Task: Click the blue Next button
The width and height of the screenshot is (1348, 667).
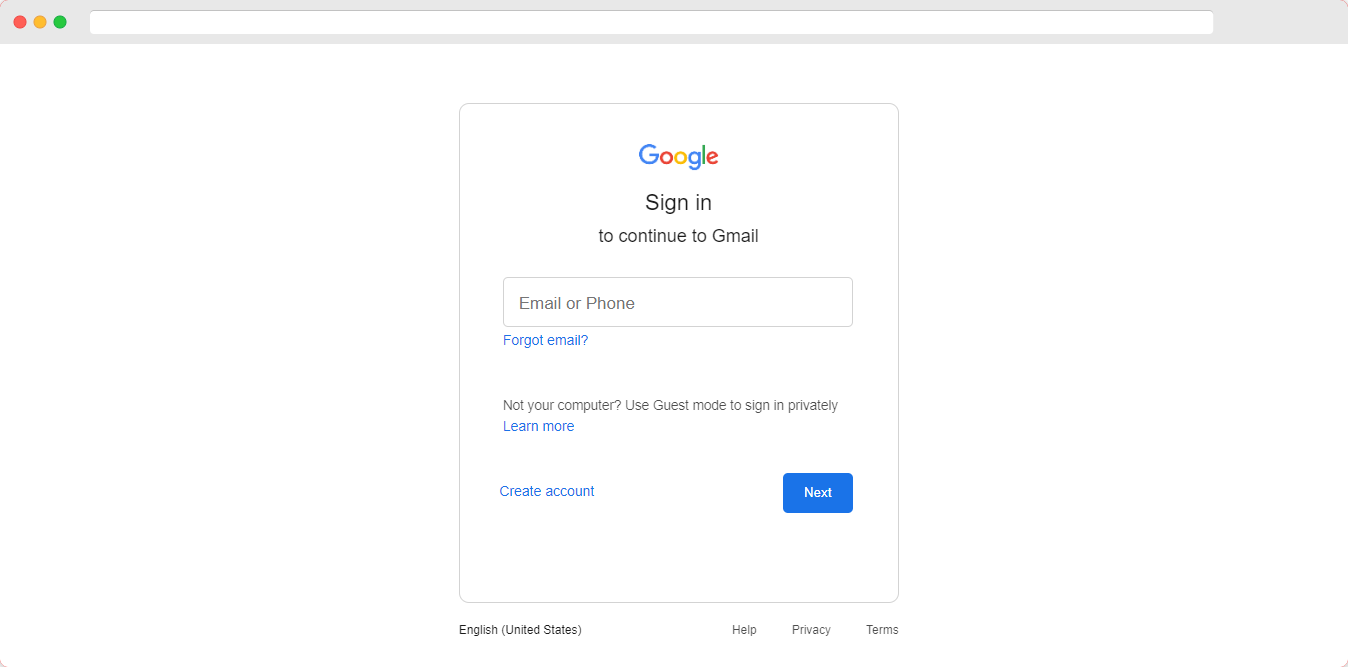Action: click(x=818, y=493)
